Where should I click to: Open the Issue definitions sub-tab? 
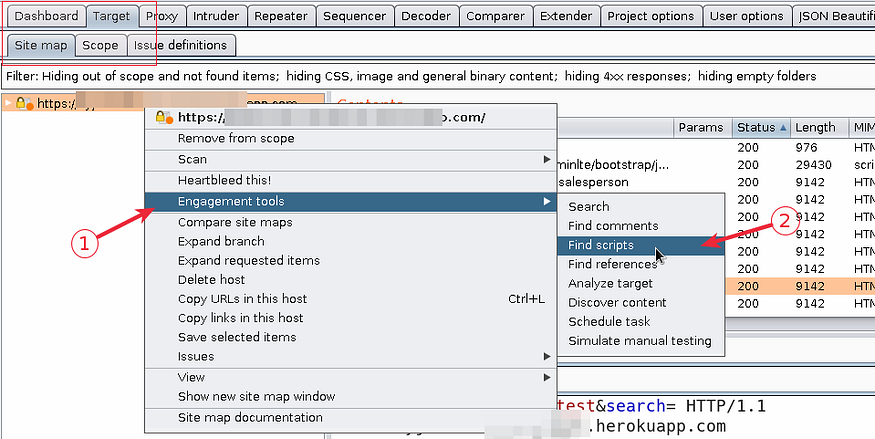click(181, 45)
